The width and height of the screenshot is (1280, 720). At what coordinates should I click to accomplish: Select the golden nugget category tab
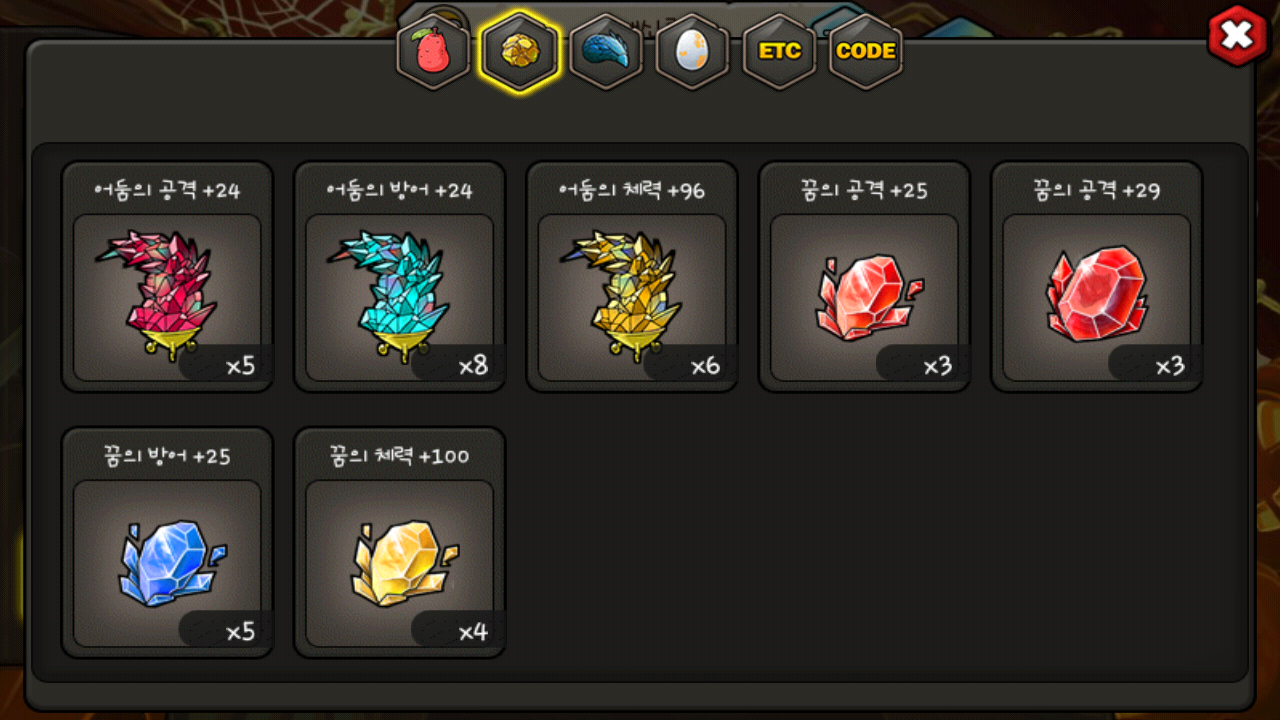click(x=519, y=52)
